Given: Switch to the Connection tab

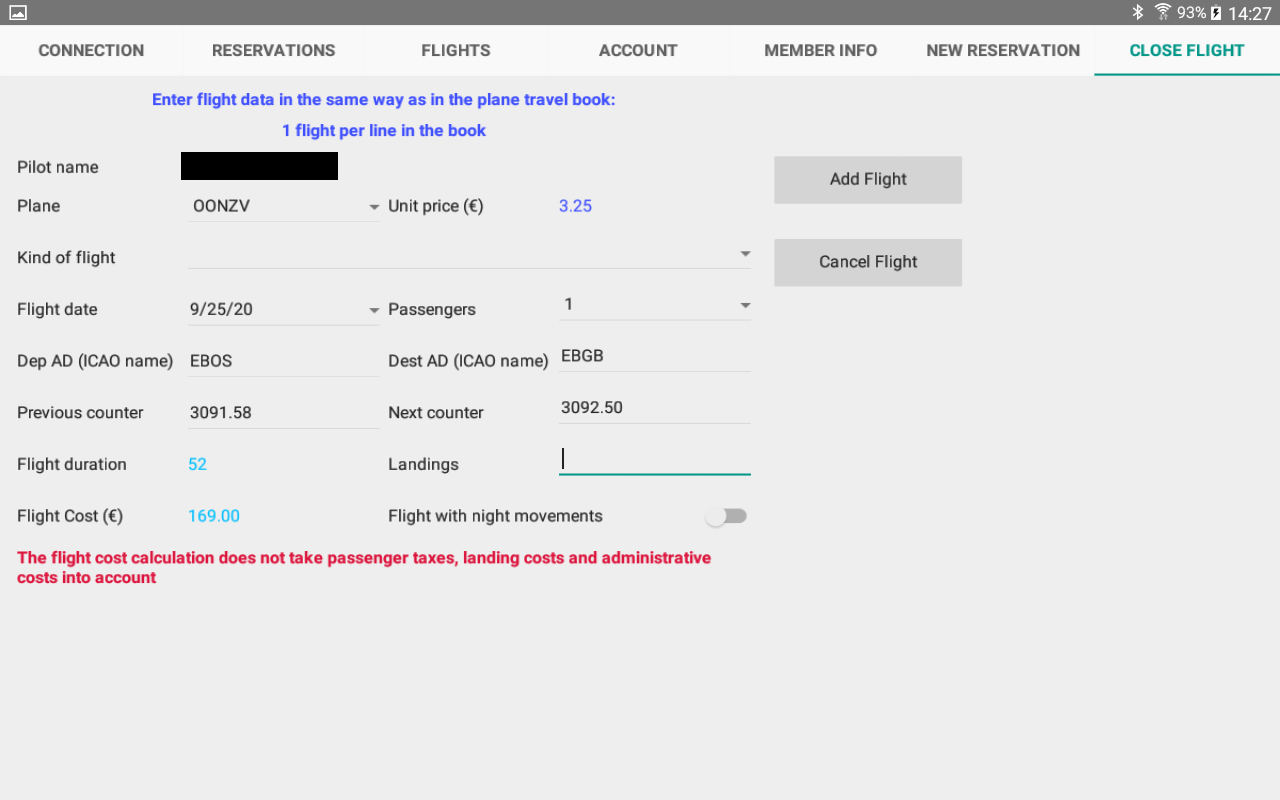Looking at the screenshot, I should coord(91,50).
